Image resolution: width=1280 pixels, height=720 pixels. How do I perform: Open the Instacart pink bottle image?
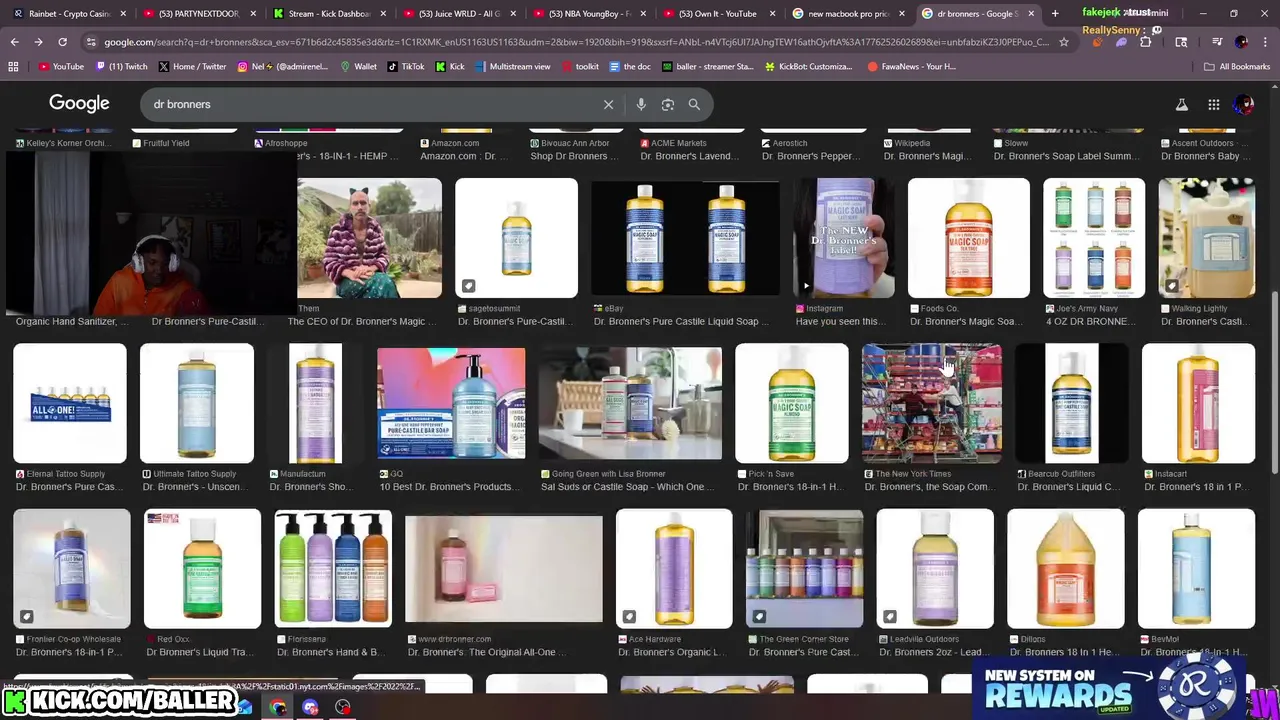[1198, 403]
